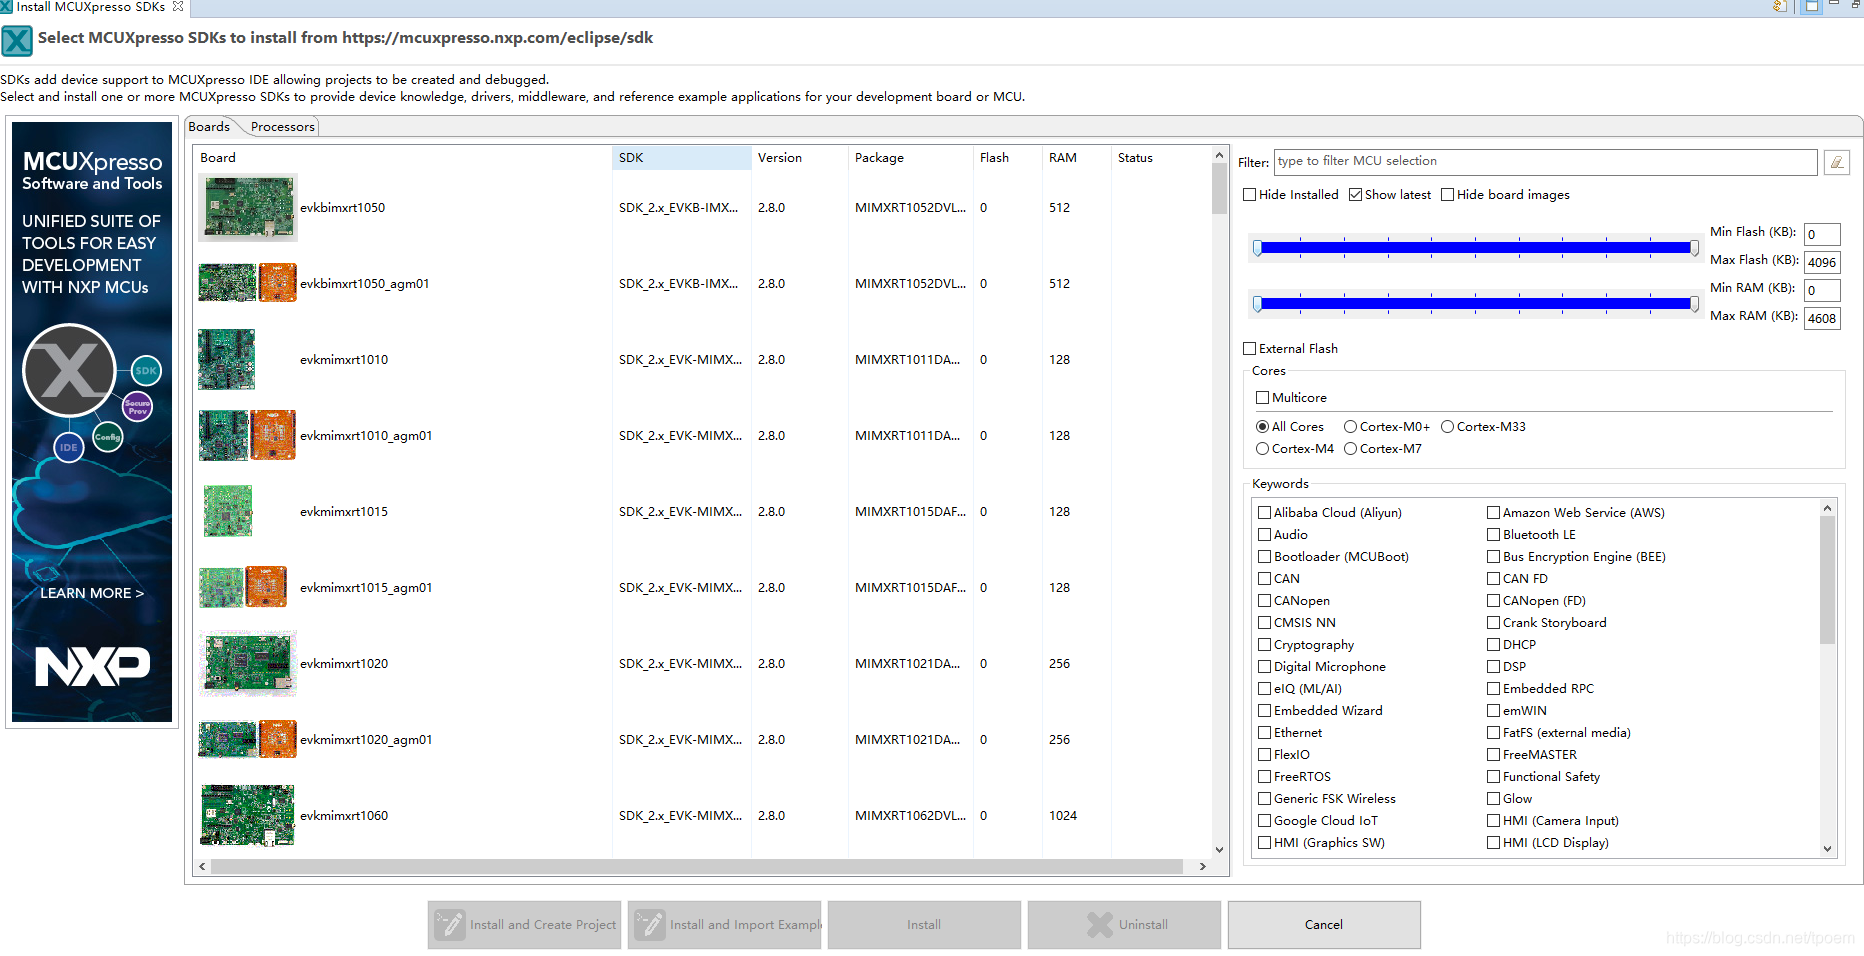Click the RAM range slider right handle
Screen dimensions: 1864x956
pos(1694,304)
